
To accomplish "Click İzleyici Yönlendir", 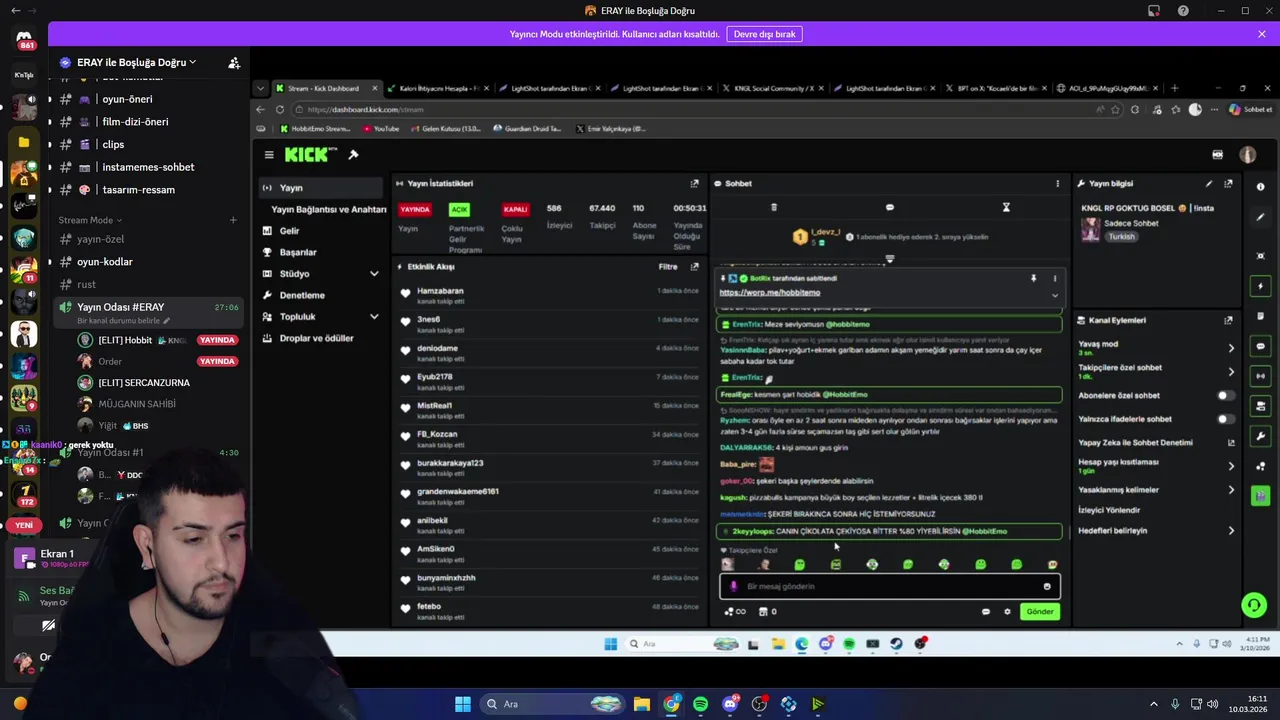I will 1109,510.
